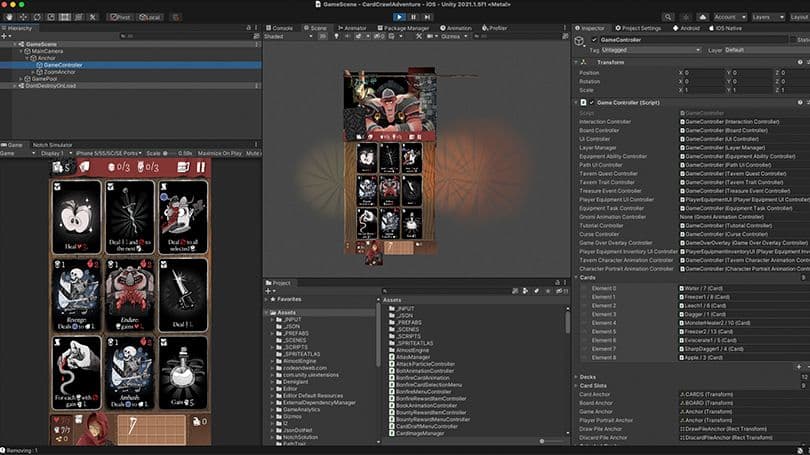The image size is (810, 455).
Task: Expand the Decks foldout in Inspector
Action: pos(576,377)
